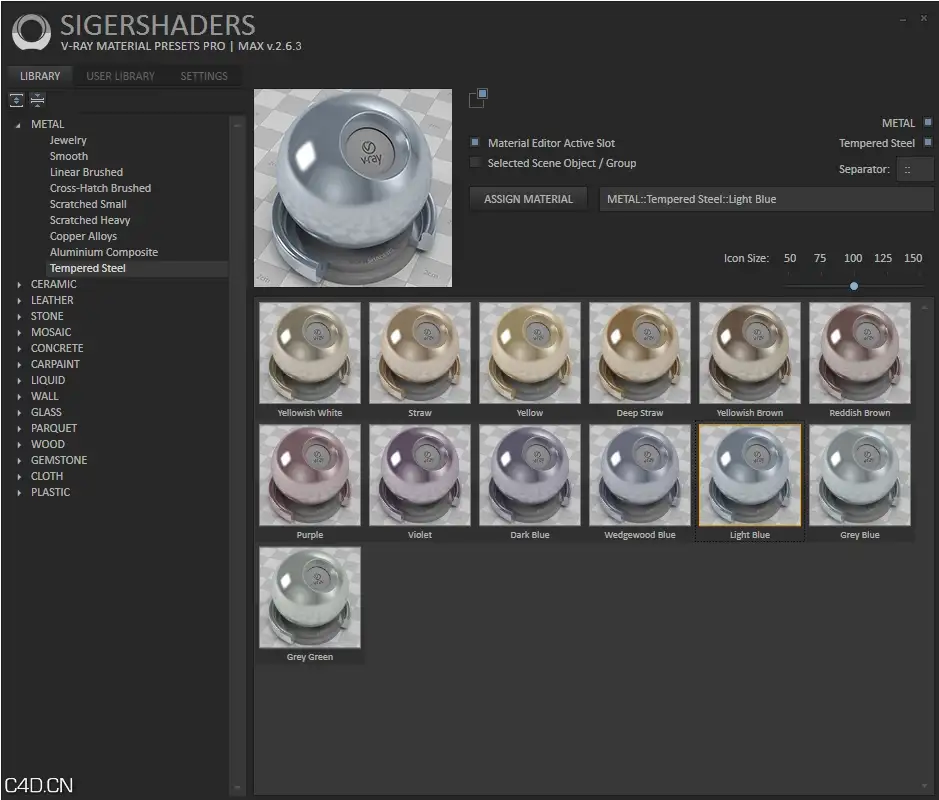Toggle the Tempered Steel name checkbox

[928, 142]
